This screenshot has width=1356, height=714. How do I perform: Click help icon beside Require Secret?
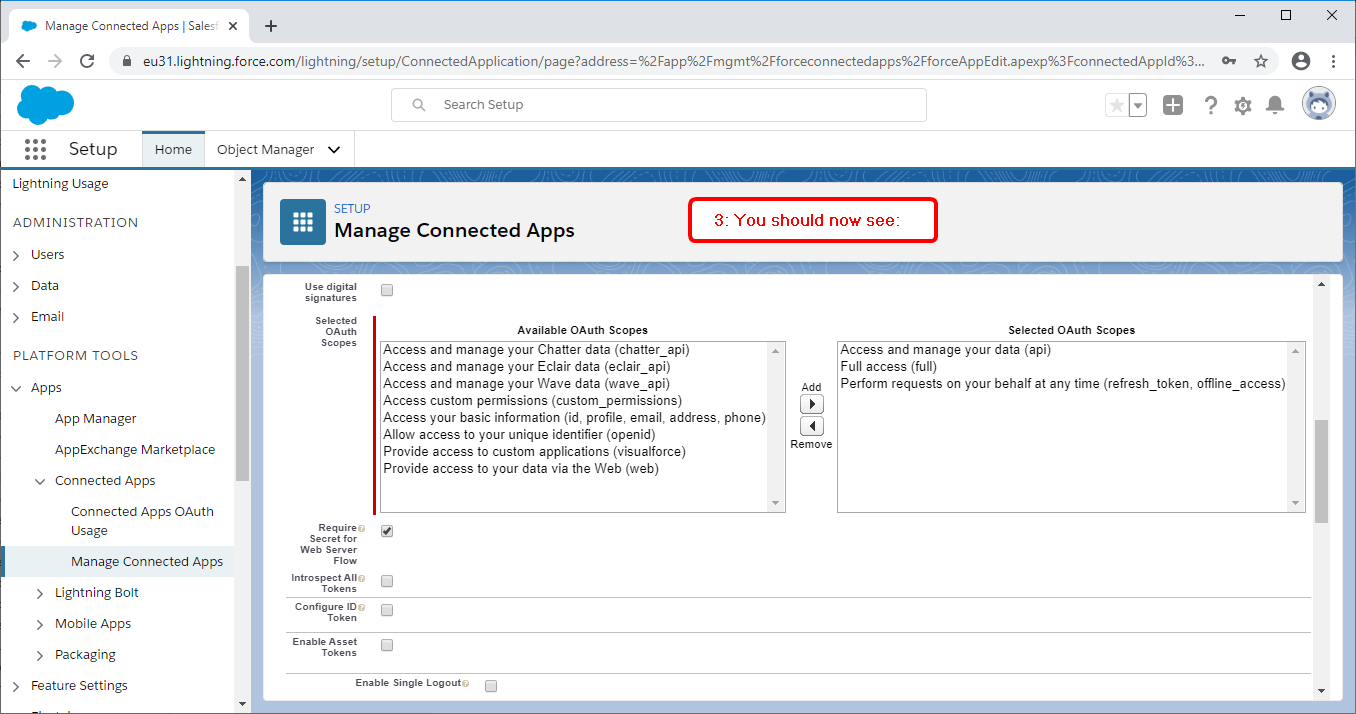point(361,528)
